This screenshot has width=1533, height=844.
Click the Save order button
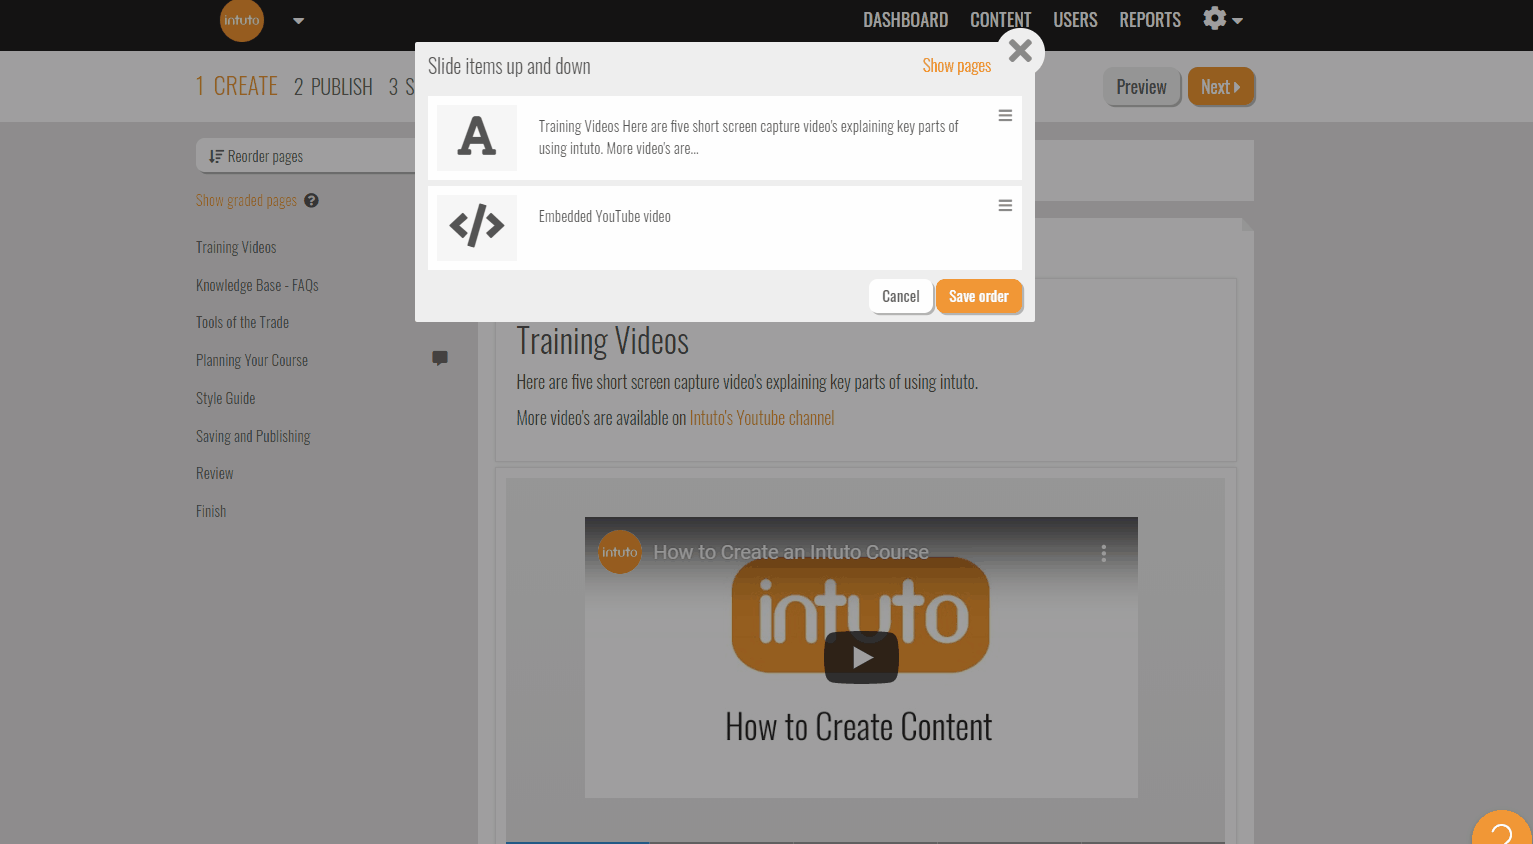979,296
